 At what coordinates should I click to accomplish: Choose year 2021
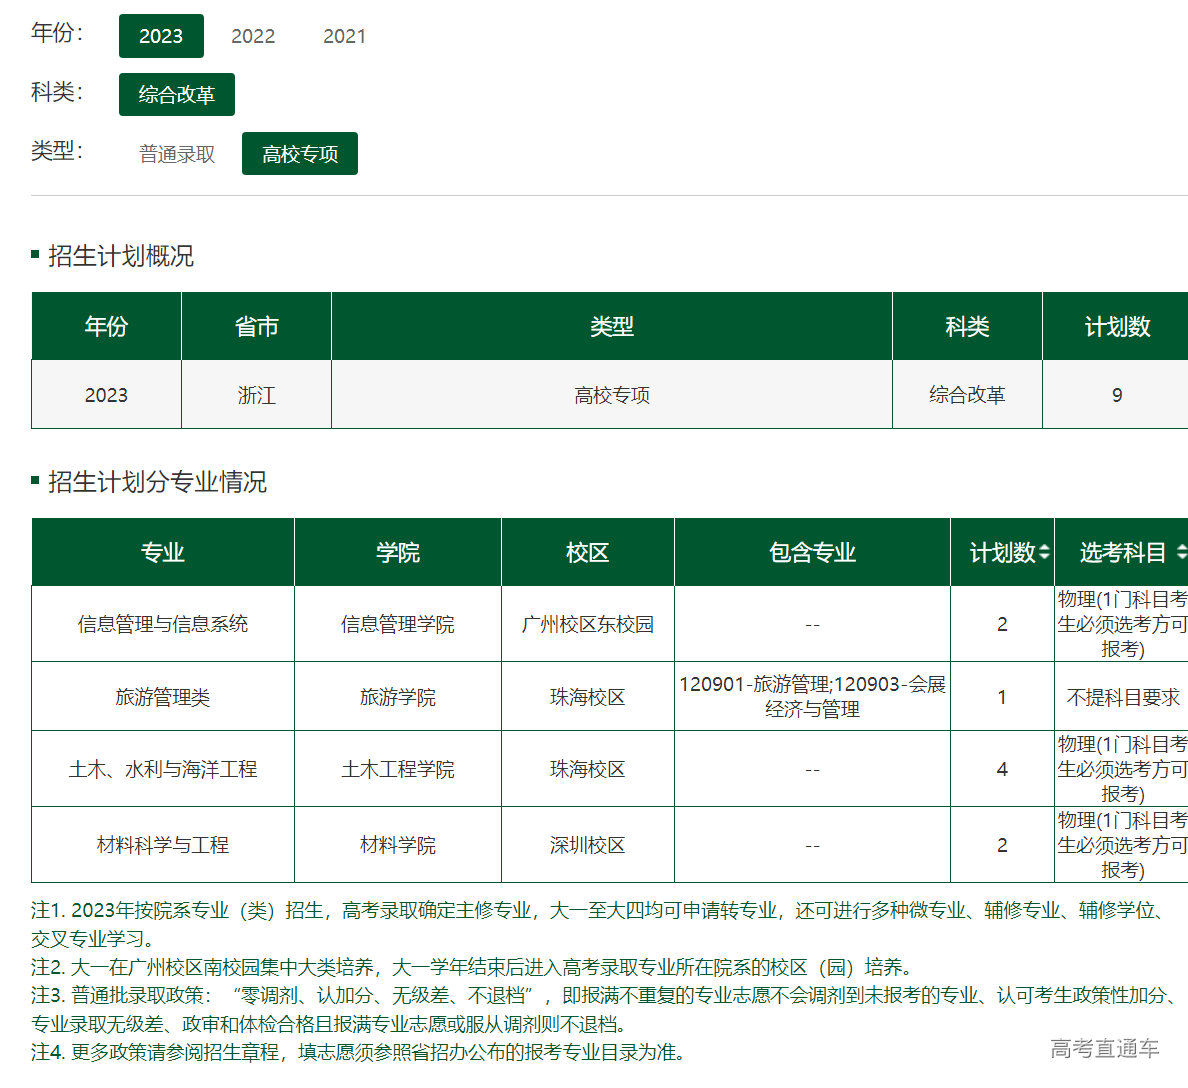pyautogui.click(x=344, y=36)
